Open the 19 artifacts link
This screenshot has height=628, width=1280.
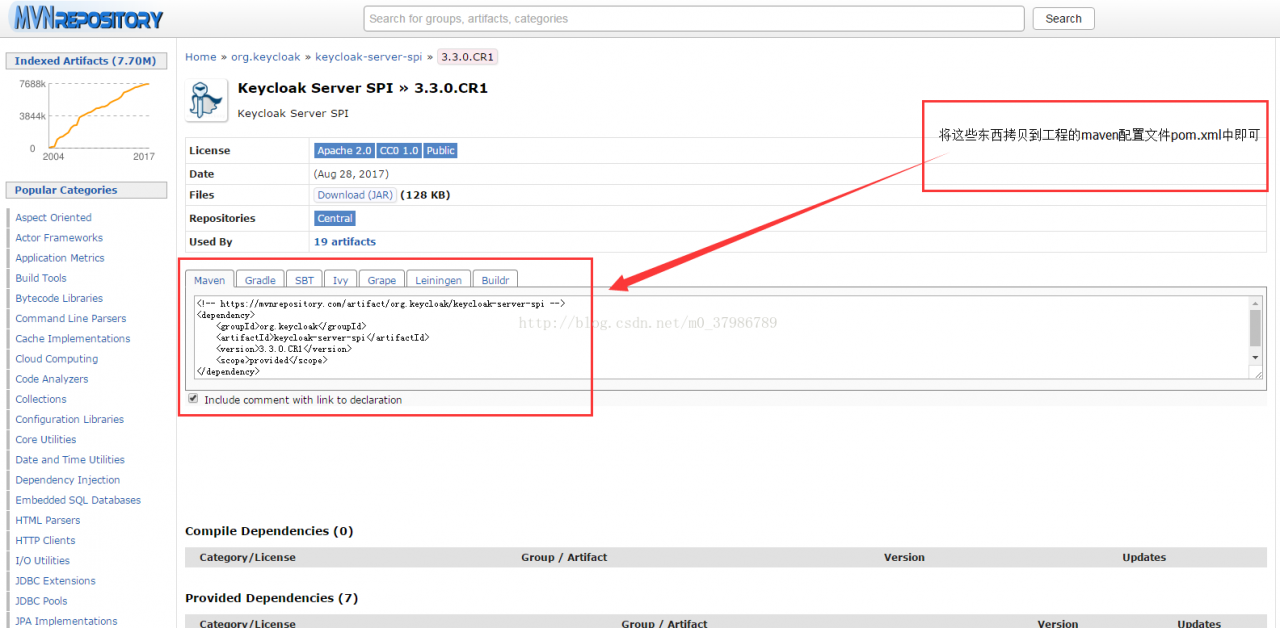click(345, 242)
